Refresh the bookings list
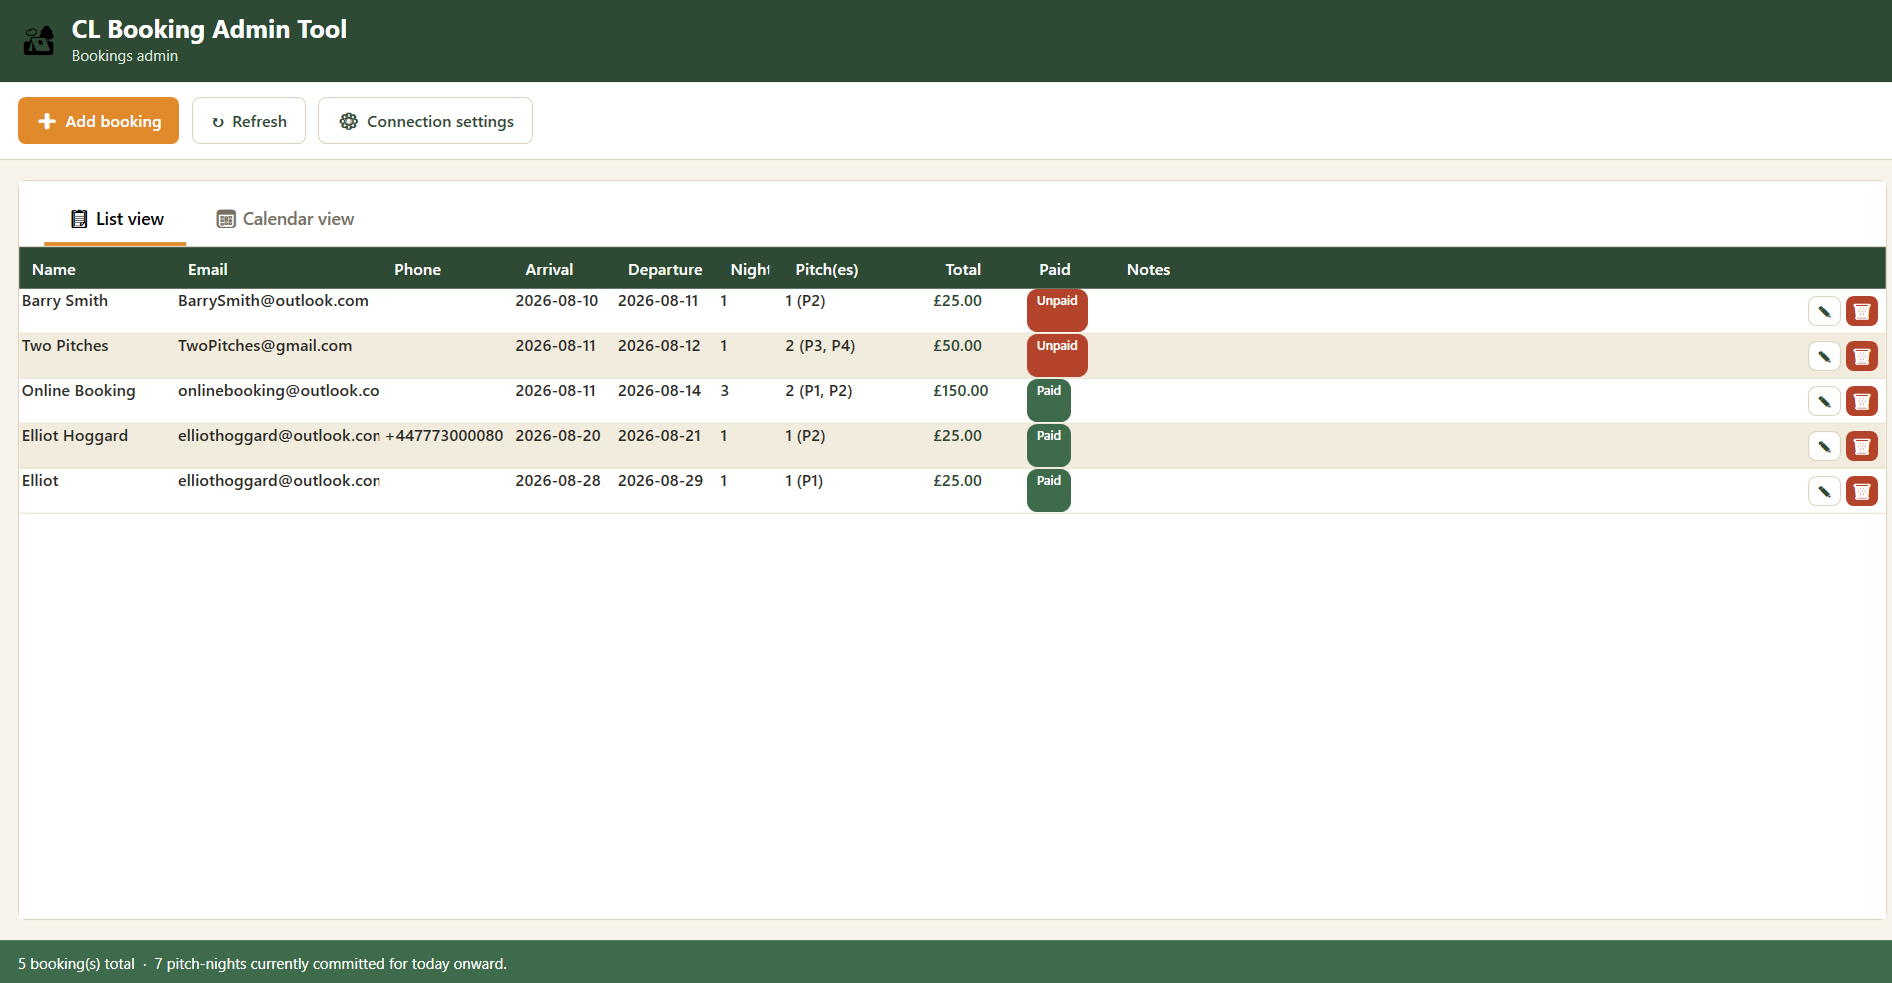 [x=249, y=121]
